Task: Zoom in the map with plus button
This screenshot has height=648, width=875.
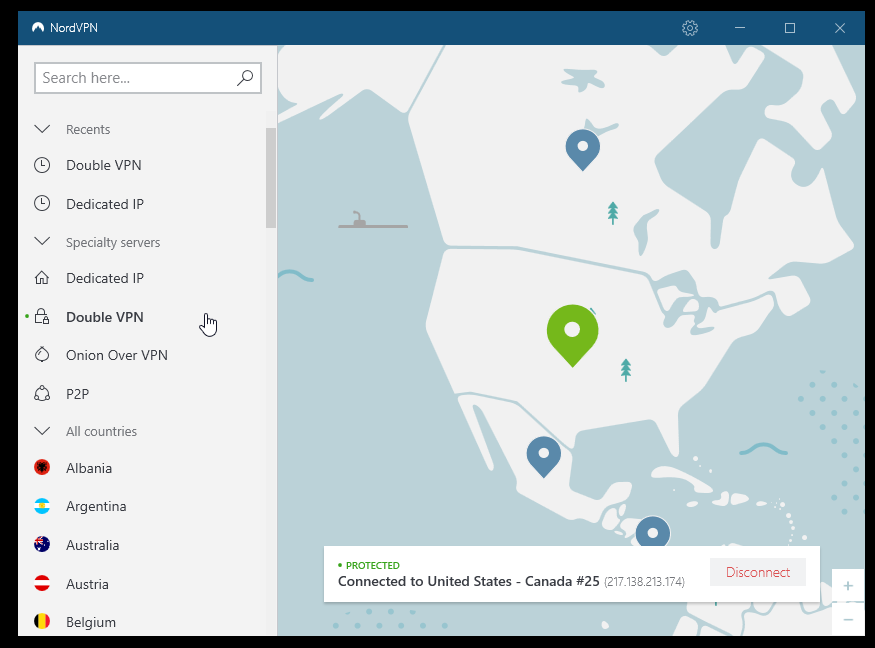Action: tap(848, 585)
